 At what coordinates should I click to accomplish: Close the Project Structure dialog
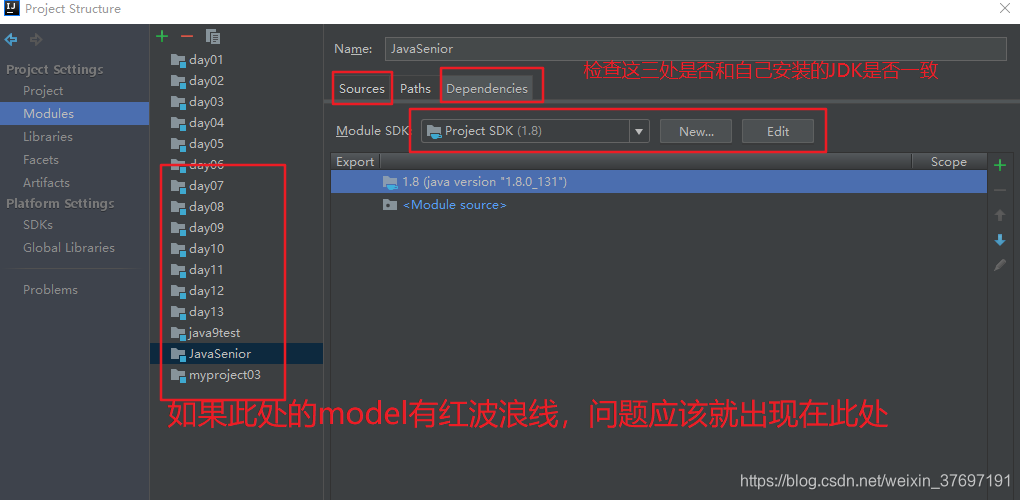tap(1004, 8)
